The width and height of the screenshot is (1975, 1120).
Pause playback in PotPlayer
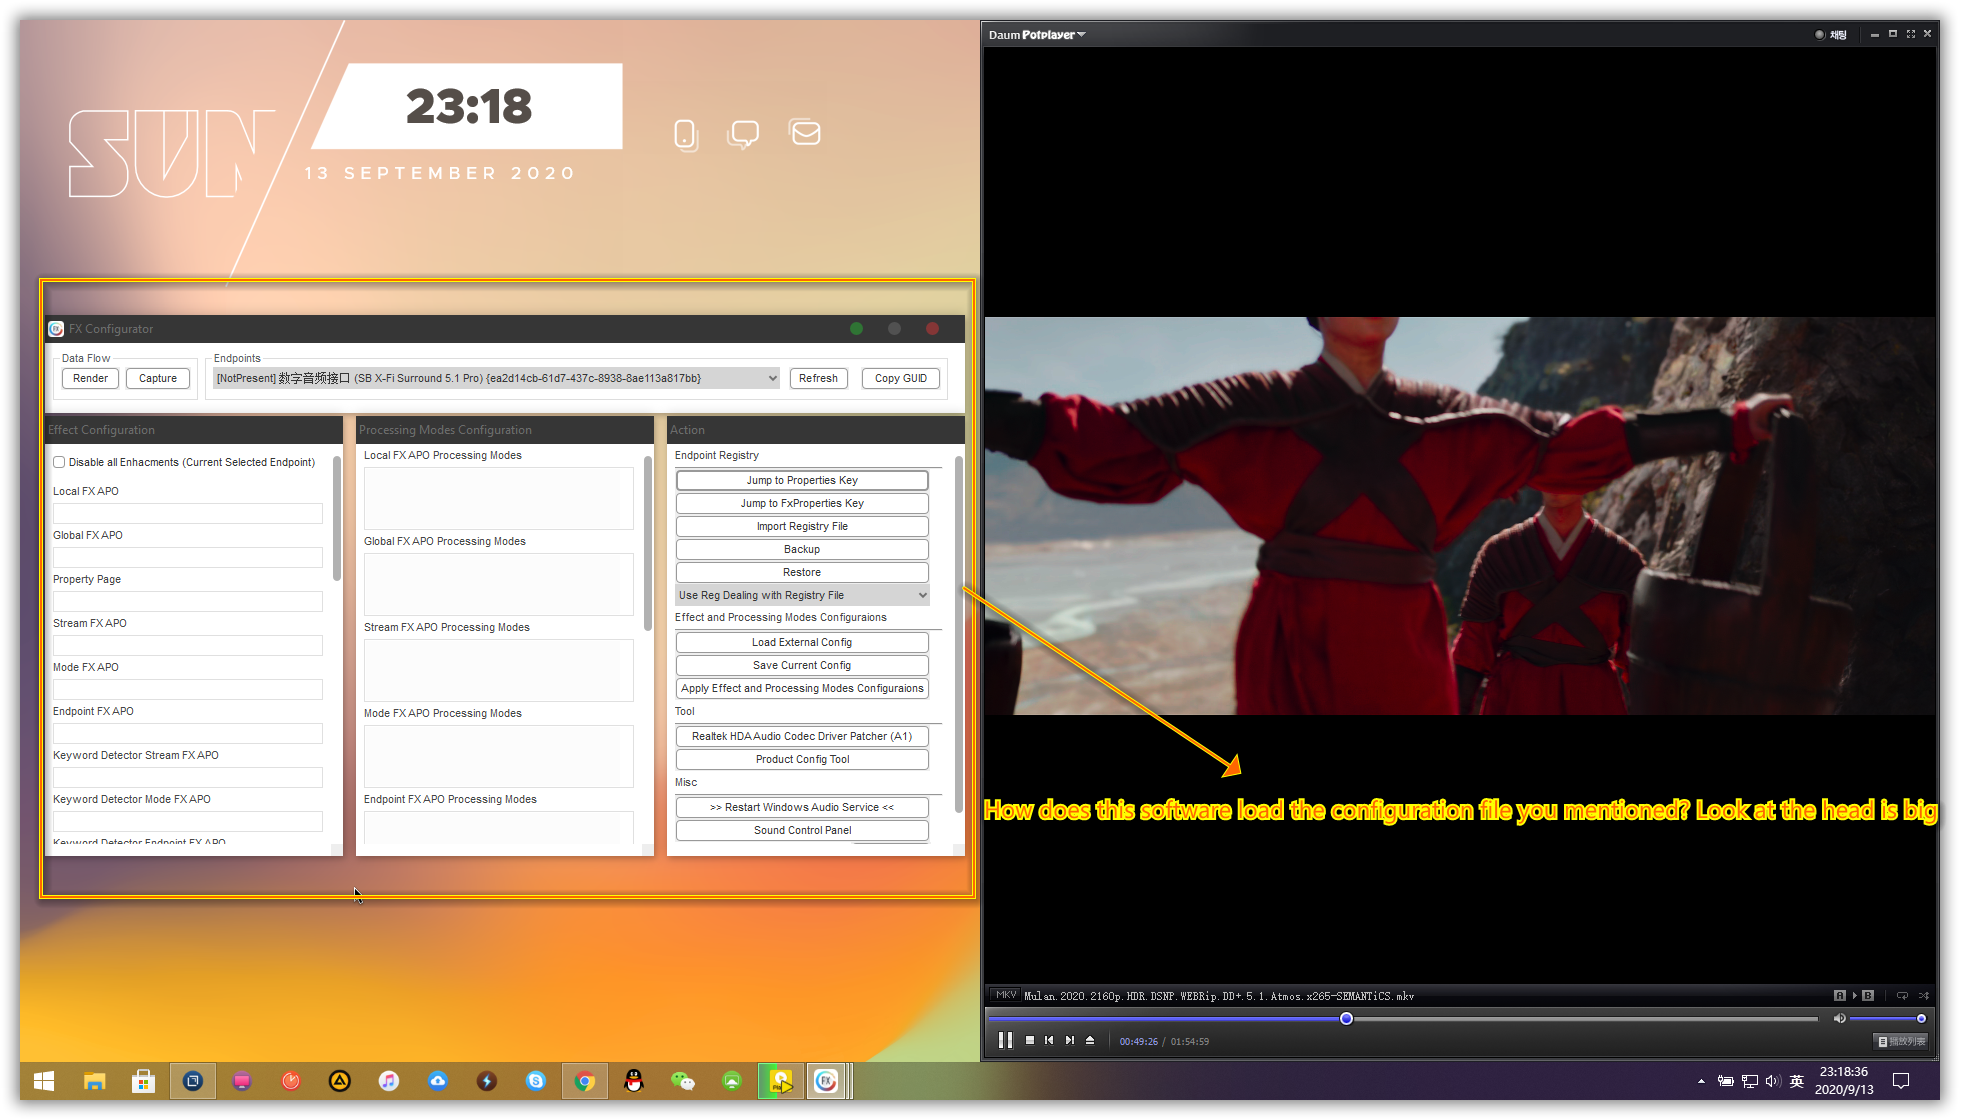[x=1005, y=1040]
